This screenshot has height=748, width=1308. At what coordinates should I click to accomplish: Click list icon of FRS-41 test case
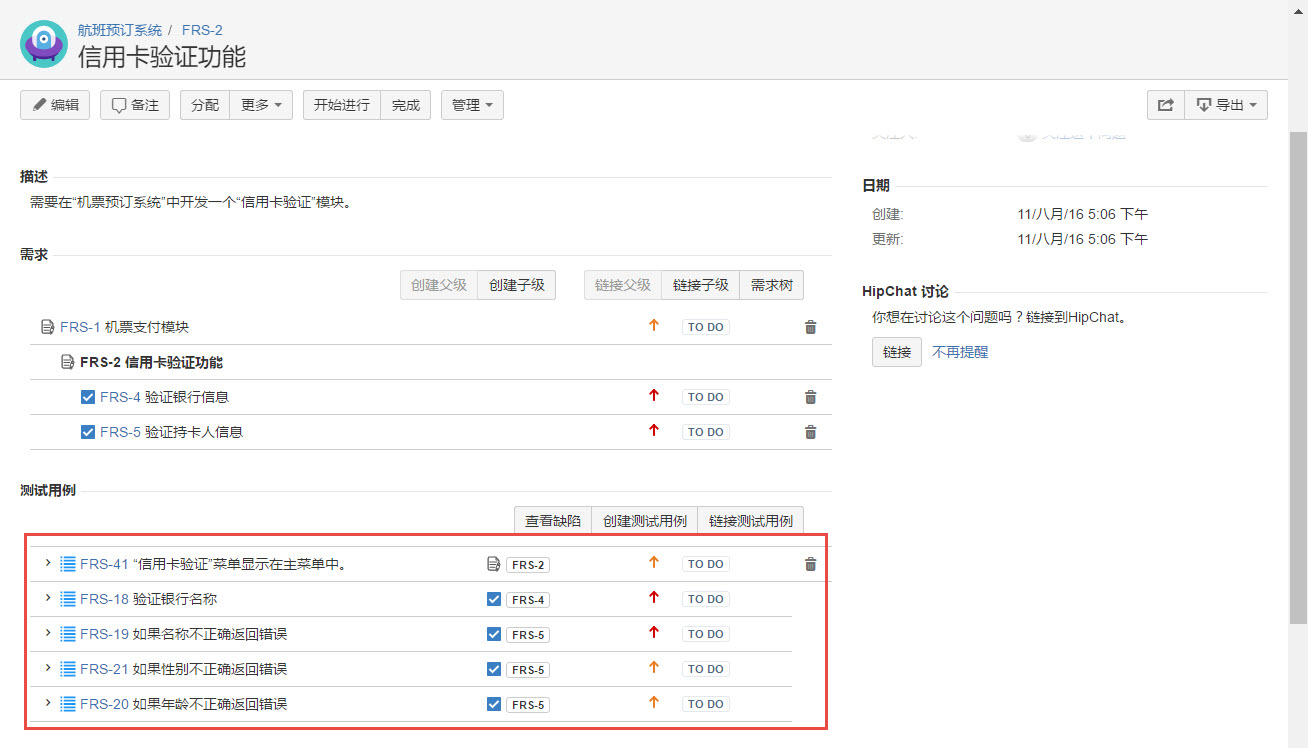(68, 564)
